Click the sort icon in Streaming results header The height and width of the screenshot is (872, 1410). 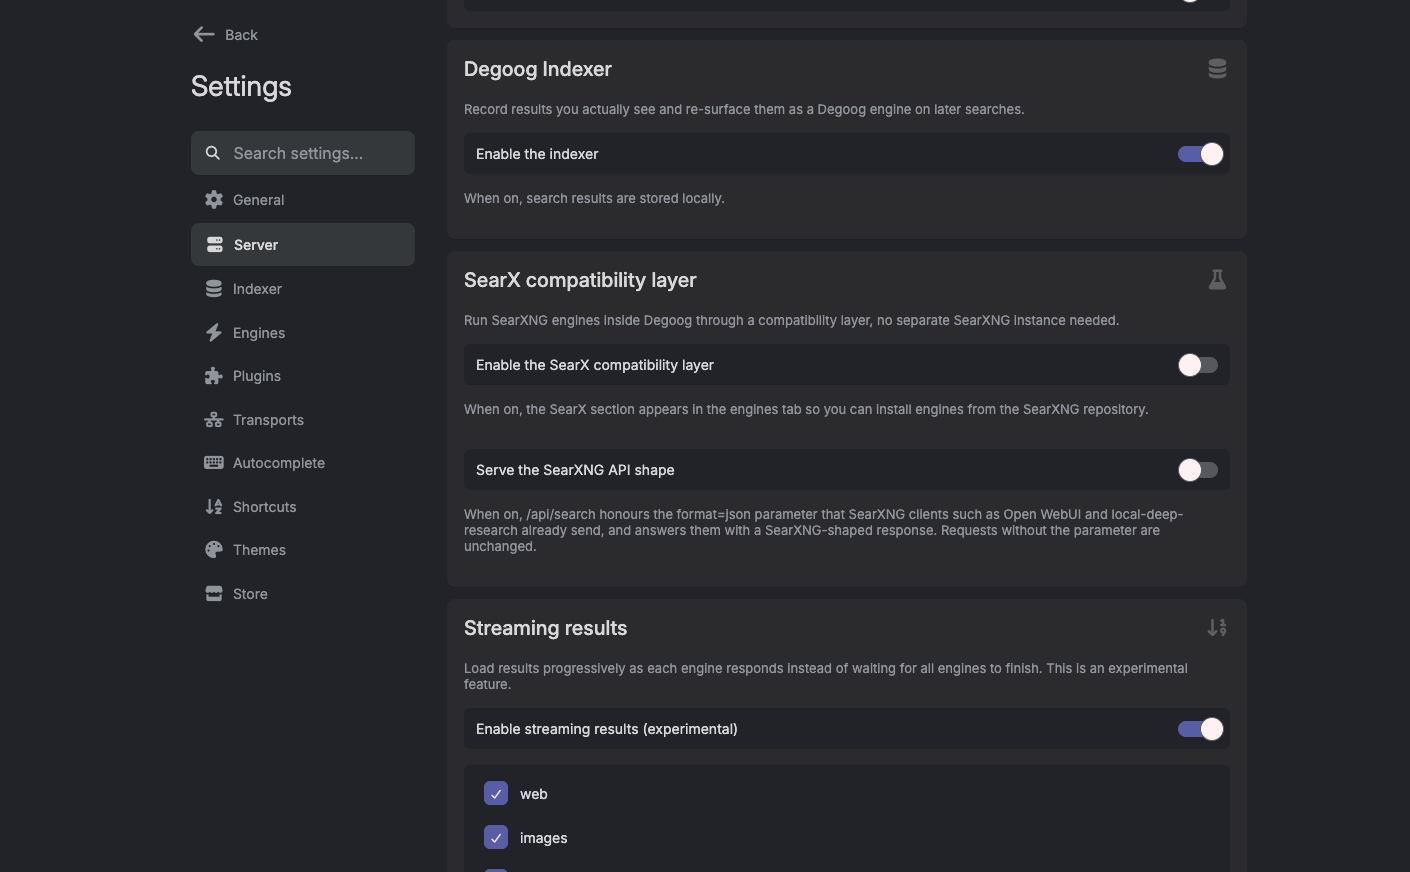pyautogui.click(x=1217, y=628)
